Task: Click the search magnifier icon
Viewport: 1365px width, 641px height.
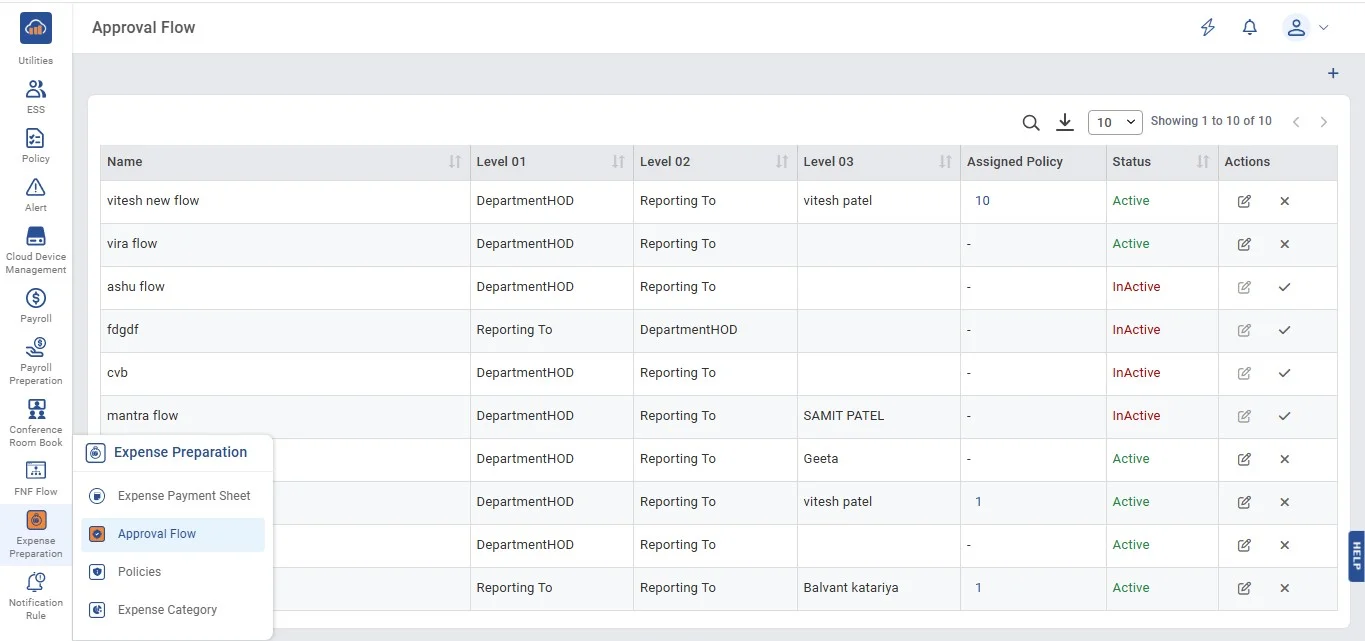Action: [x=1030, y=122]
